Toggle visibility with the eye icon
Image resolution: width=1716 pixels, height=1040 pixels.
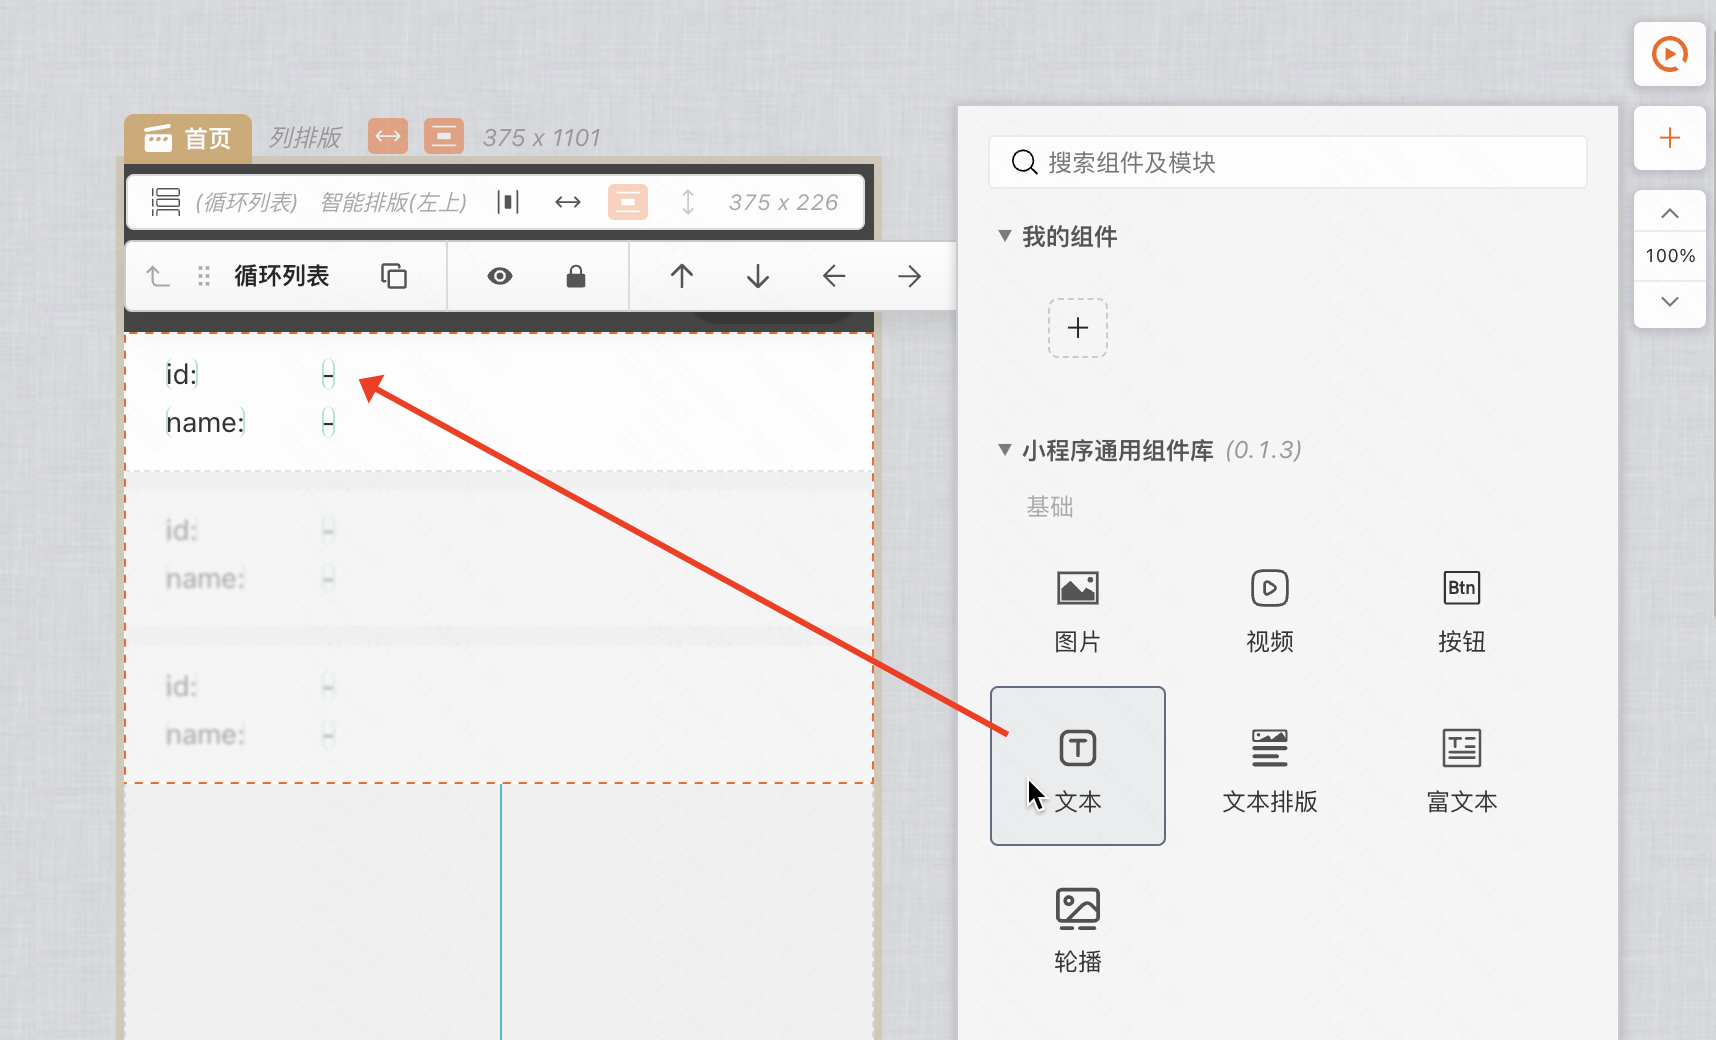(500, 276)
